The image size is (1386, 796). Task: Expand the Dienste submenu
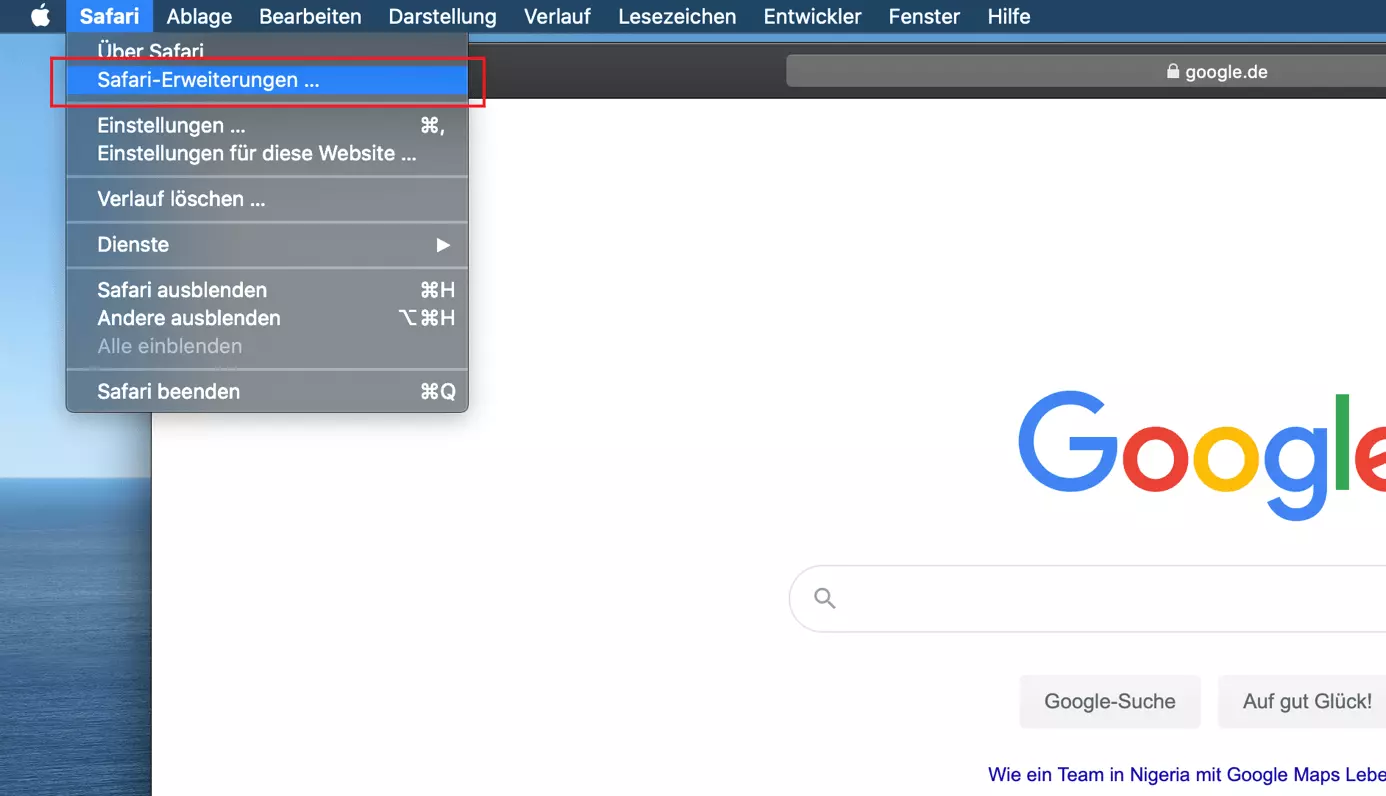coord(267,245)
